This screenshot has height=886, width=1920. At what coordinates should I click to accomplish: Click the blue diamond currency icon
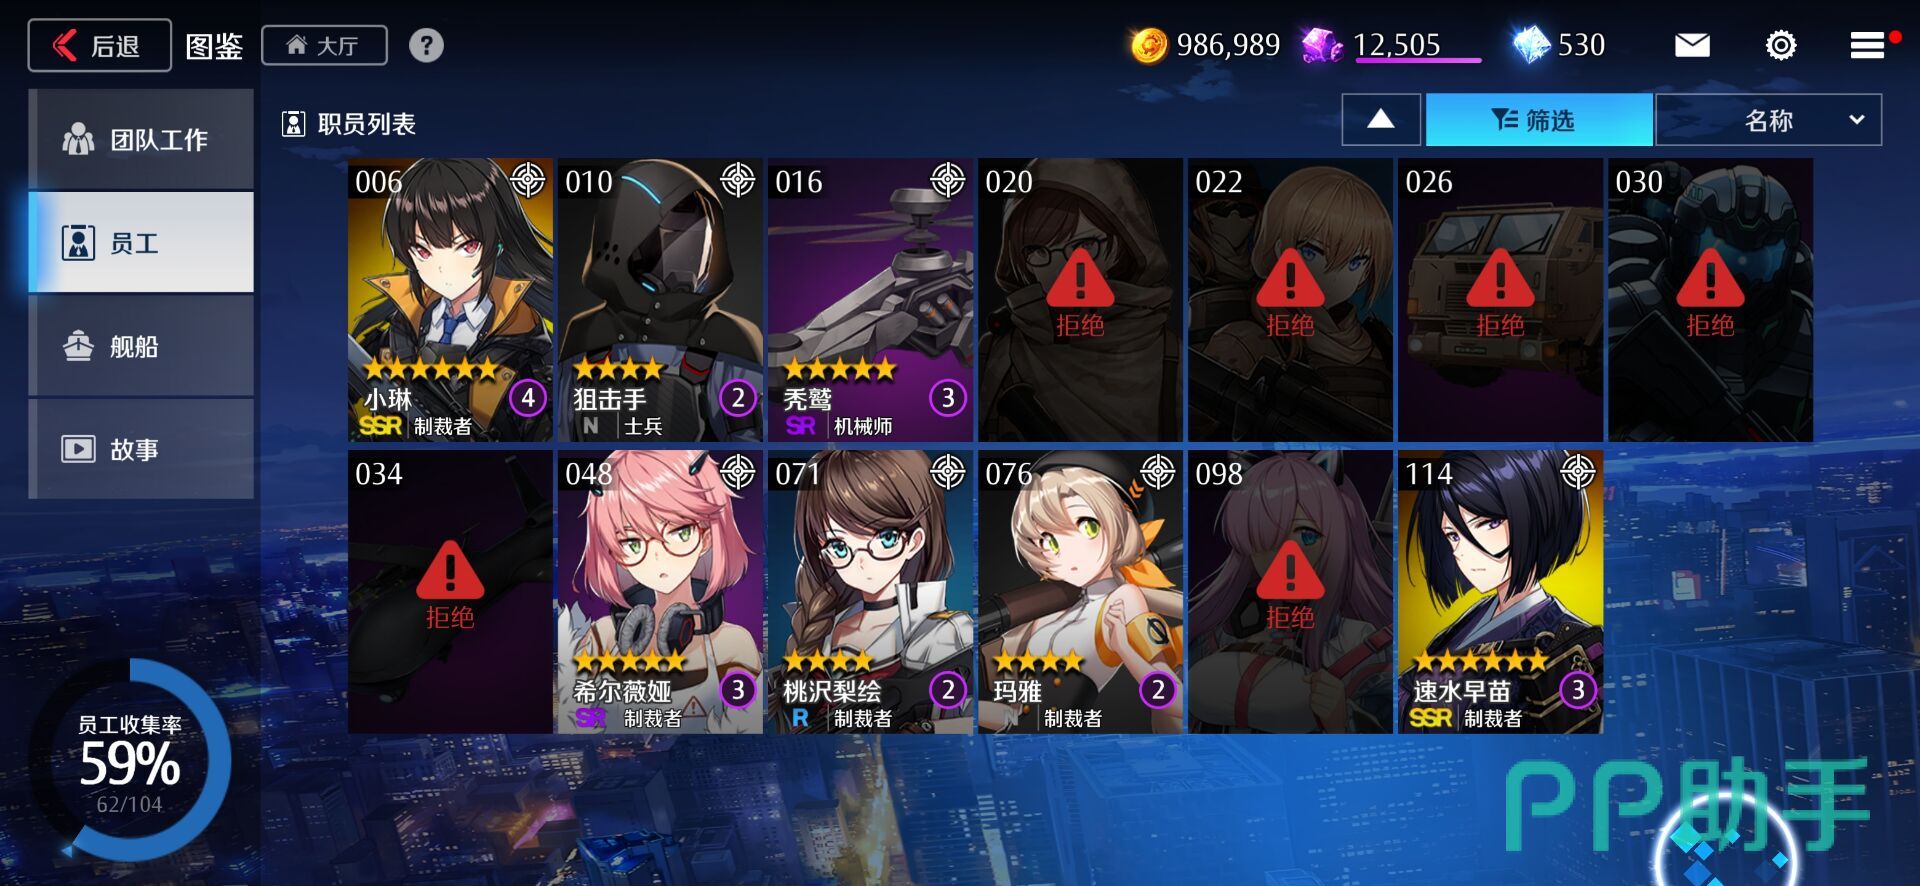(x=1531, y=45)
